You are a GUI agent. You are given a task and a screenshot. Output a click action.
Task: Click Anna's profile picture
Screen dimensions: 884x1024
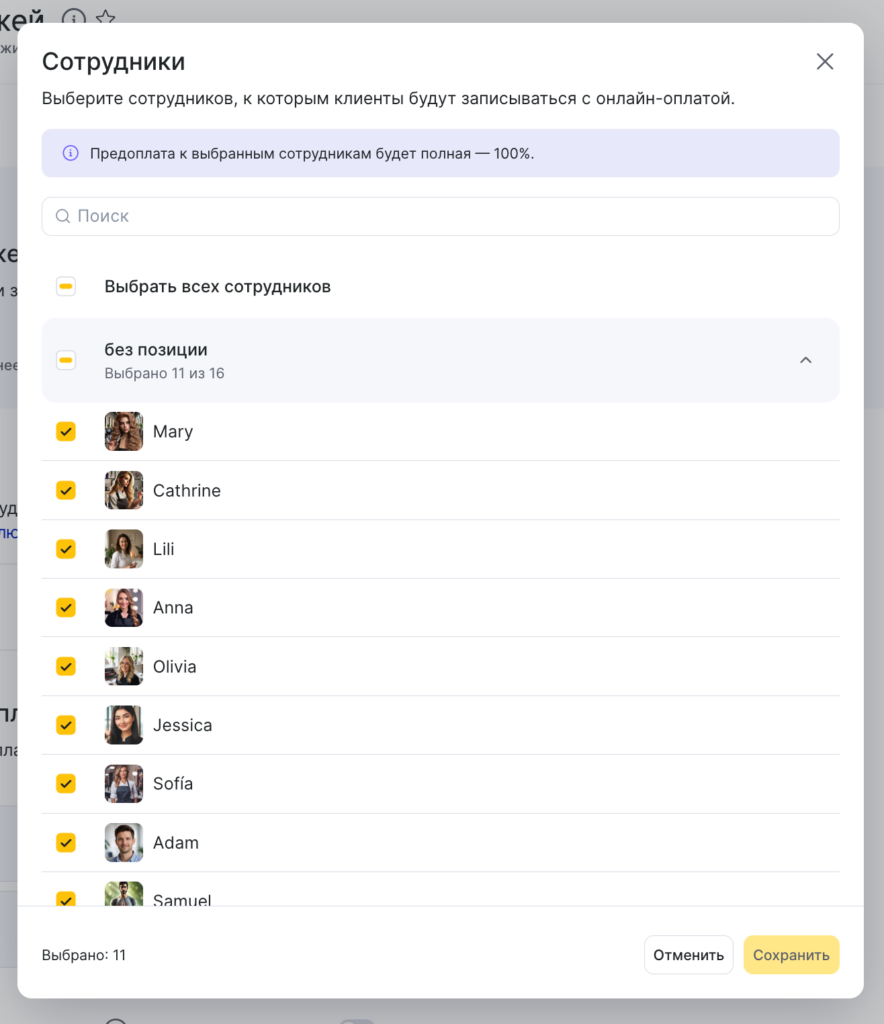coord(124,608)
